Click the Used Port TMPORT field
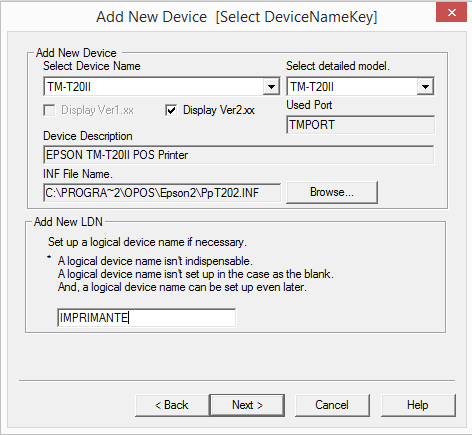This screenshot has width=472, height=435. 360,125
